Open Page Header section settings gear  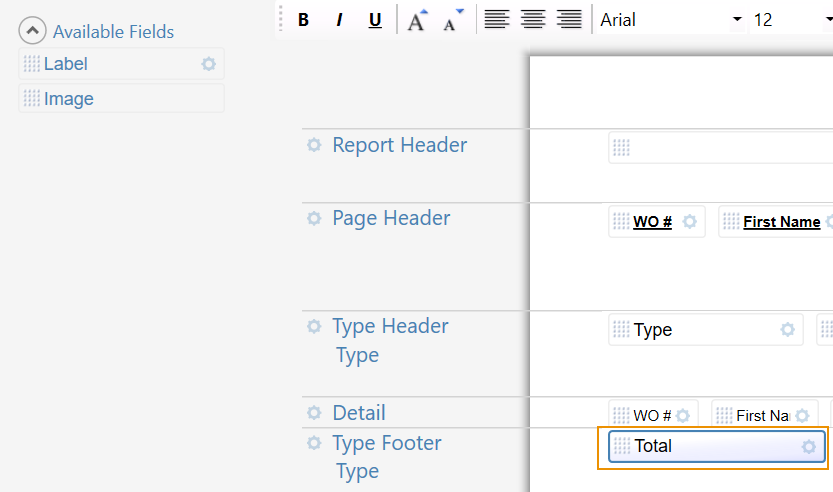[314, 218]
